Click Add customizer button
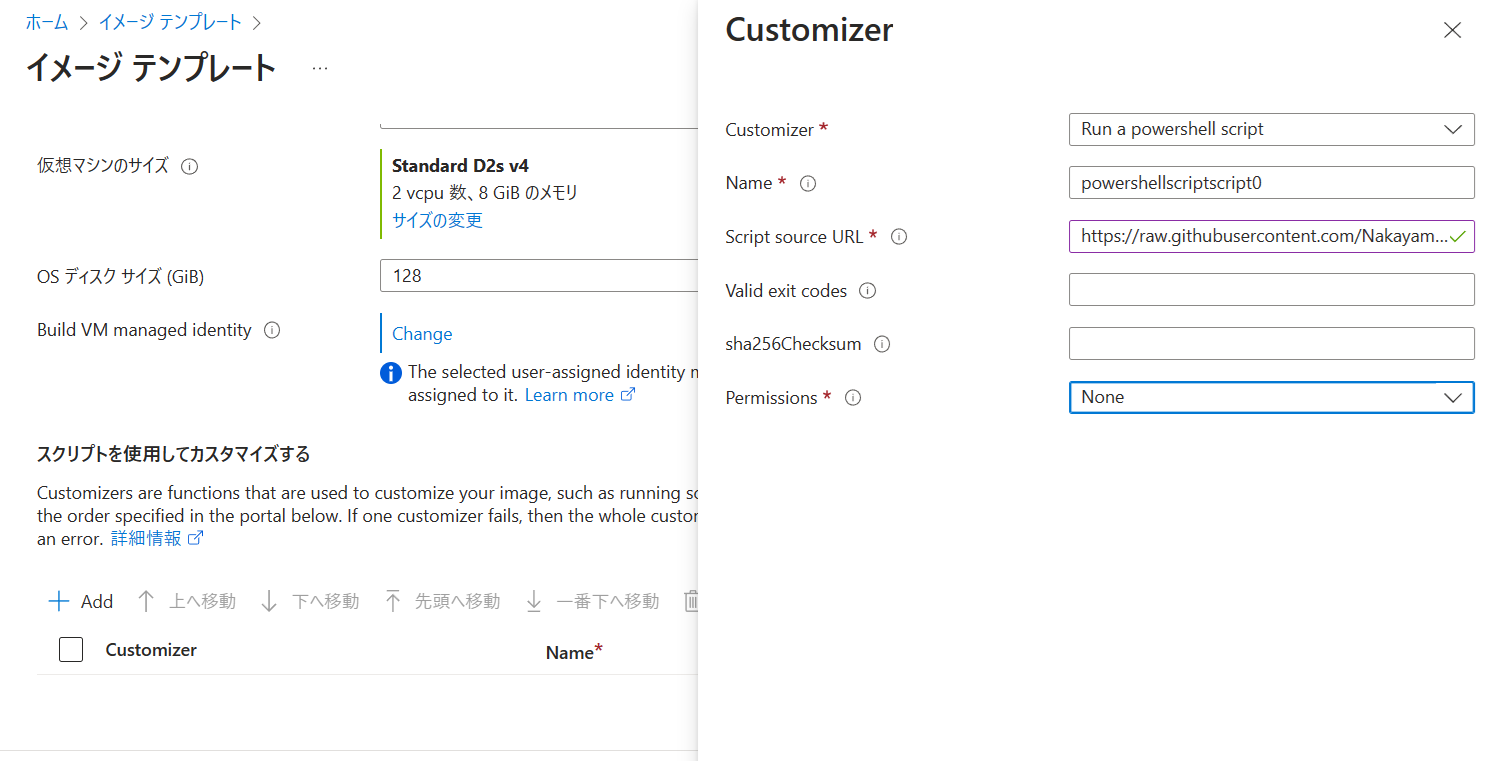The width and height of the screenshot is (1493, 761). [x=81, y=601]
